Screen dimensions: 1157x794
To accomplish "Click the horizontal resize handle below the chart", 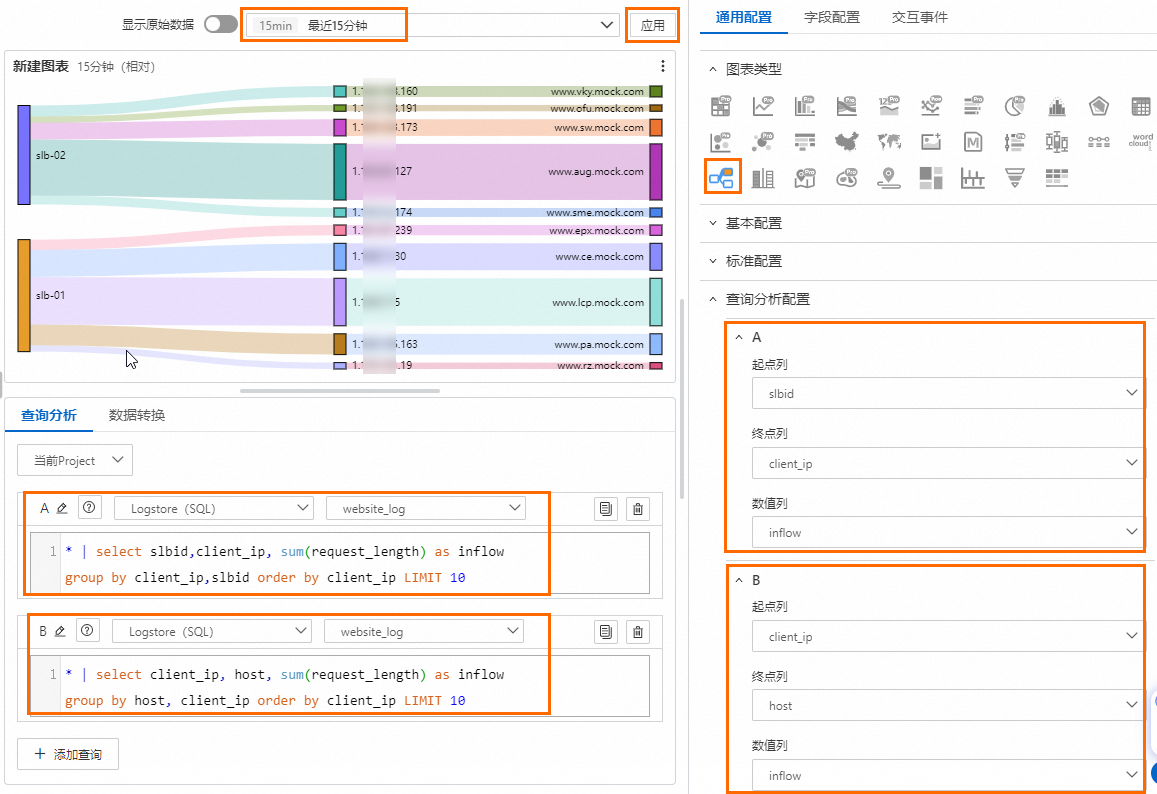I will tap(340, 391).
